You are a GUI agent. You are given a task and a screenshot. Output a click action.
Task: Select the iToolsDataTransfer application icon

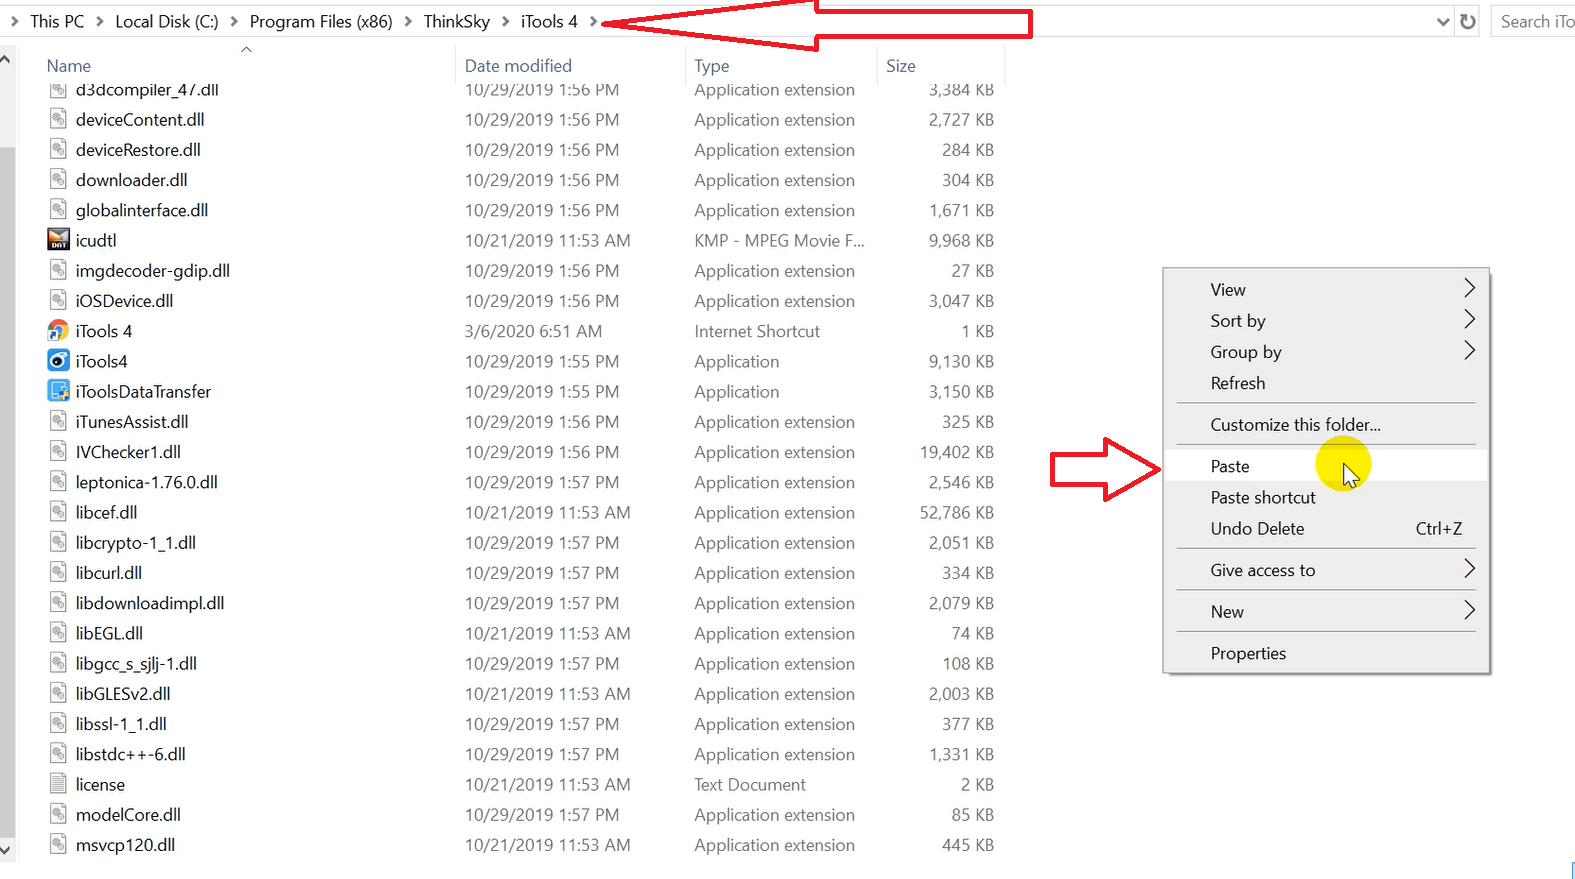(59, 391)
